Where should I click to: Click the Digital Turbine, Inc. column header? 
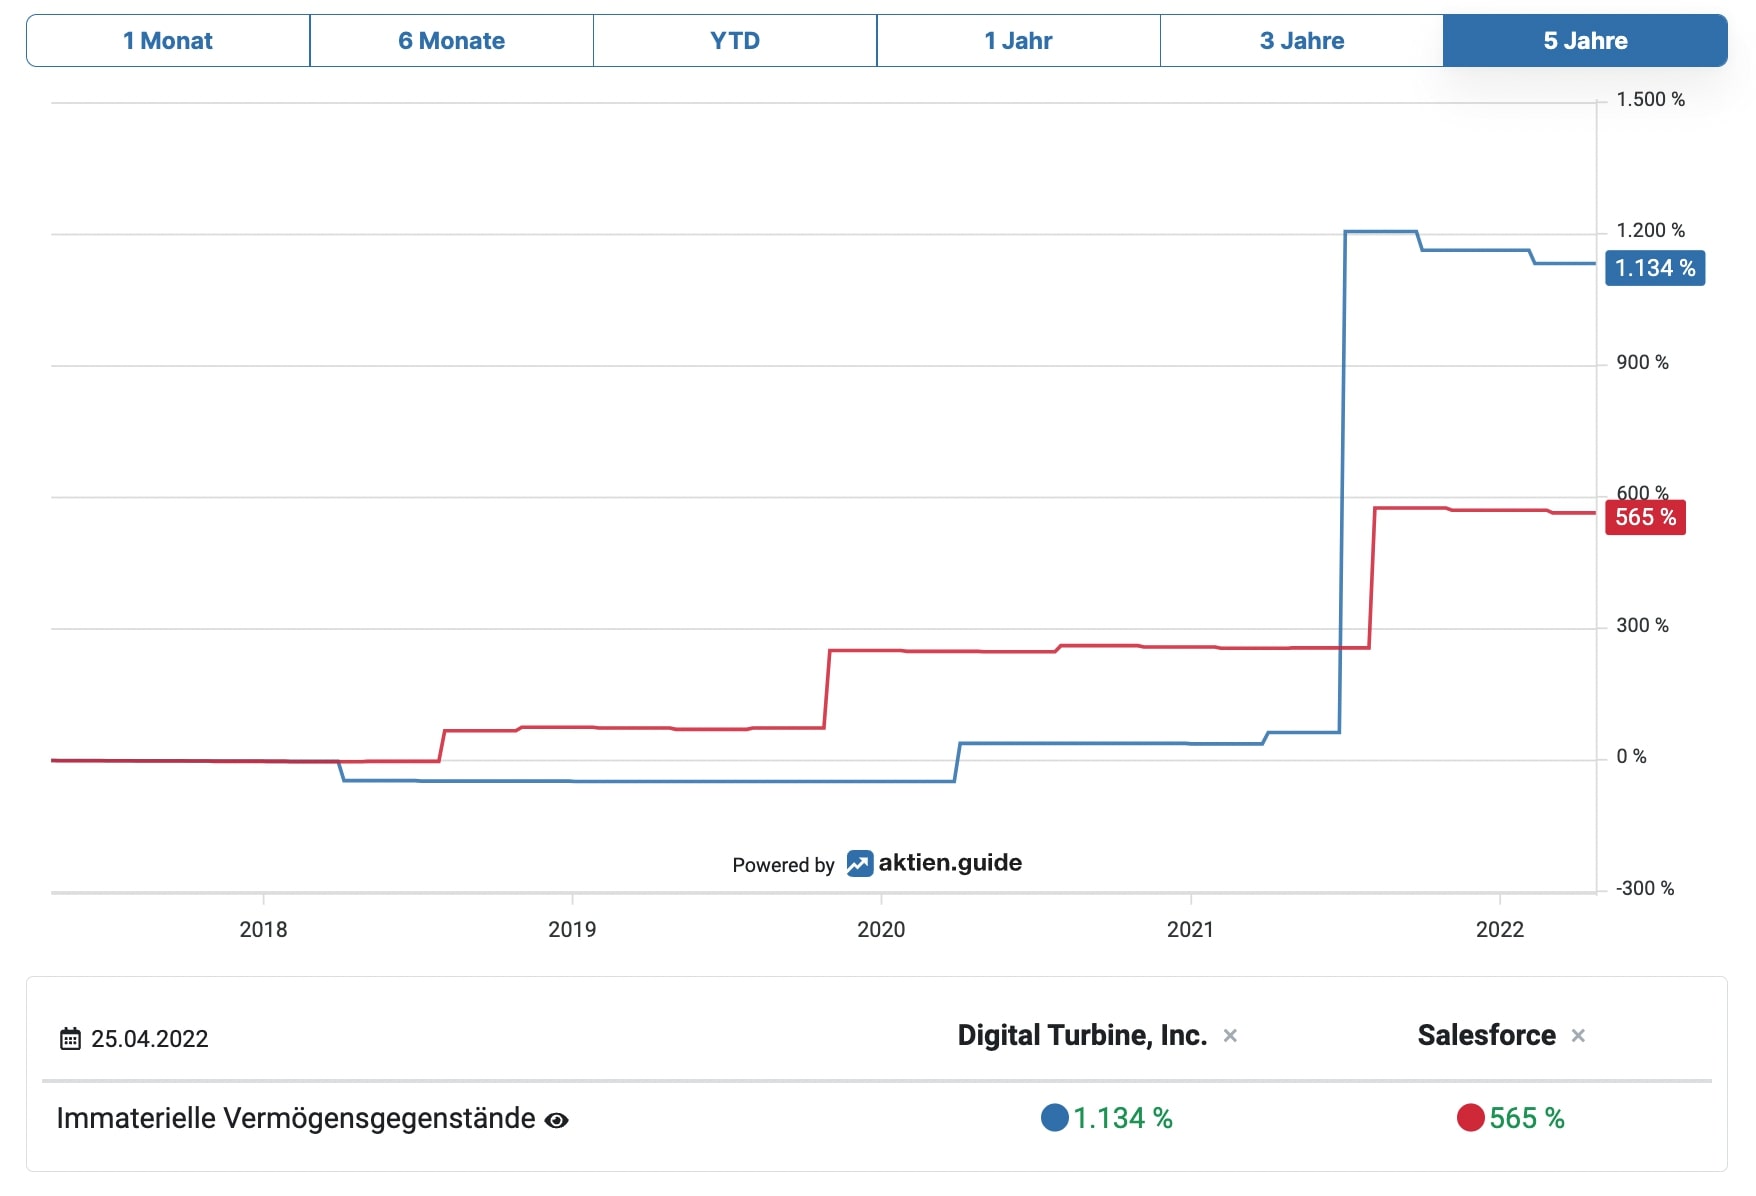coord(1082,1035)
